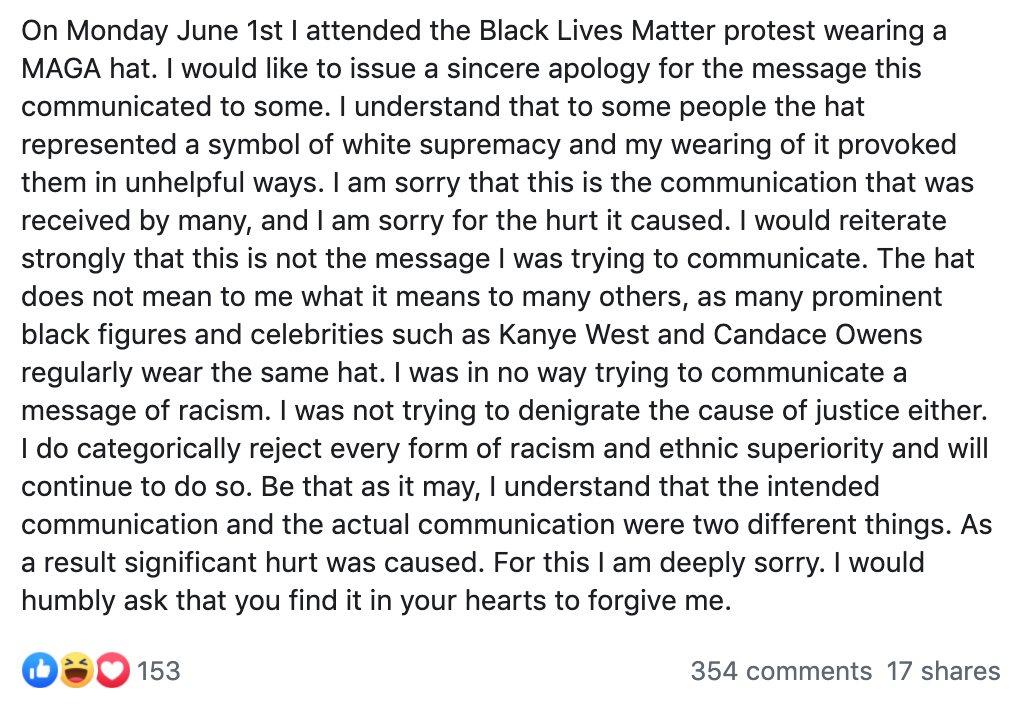Open the 354 comments link

click(781, 671)
